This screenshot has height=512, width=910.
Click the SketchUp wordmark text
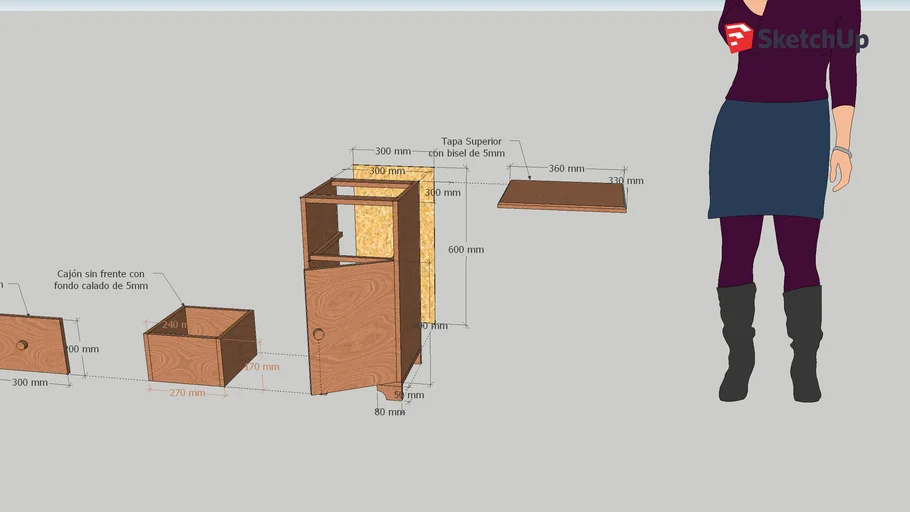point(812,40)
